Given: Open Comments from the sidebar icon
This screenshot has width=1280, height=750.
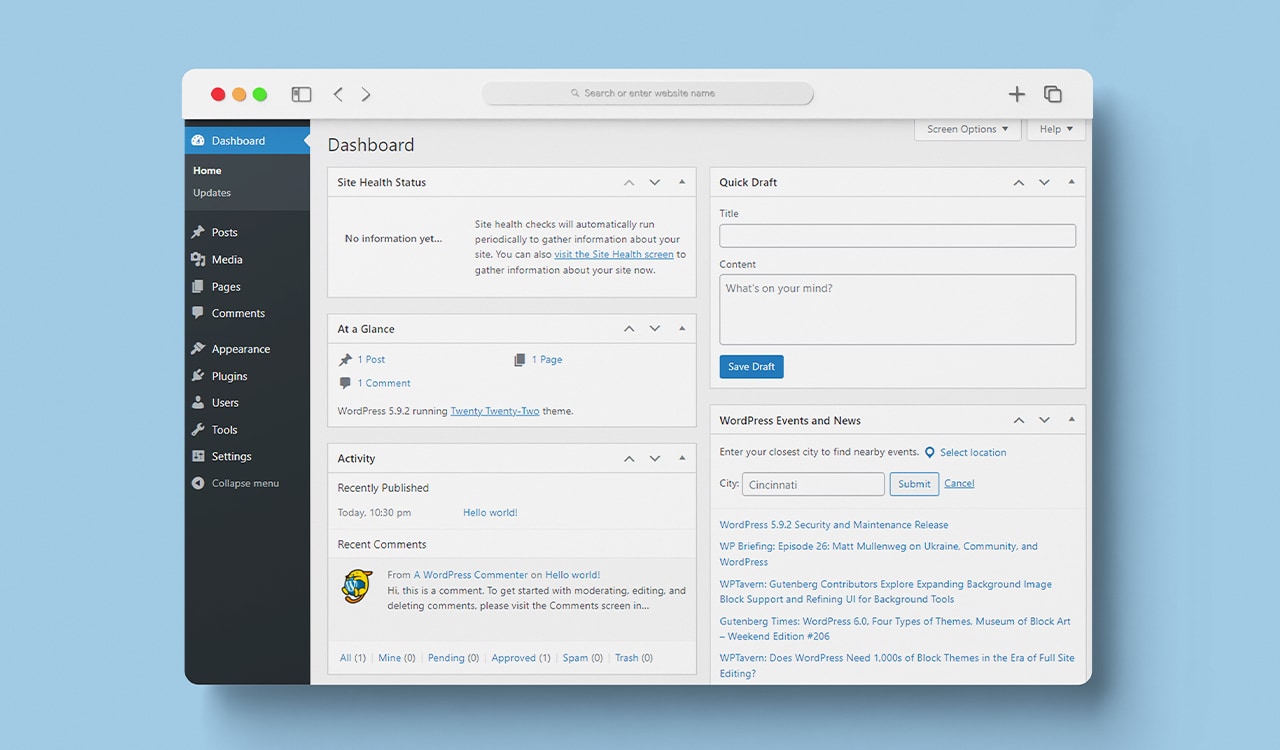Looking at the screenshot, I should [200, 313].
